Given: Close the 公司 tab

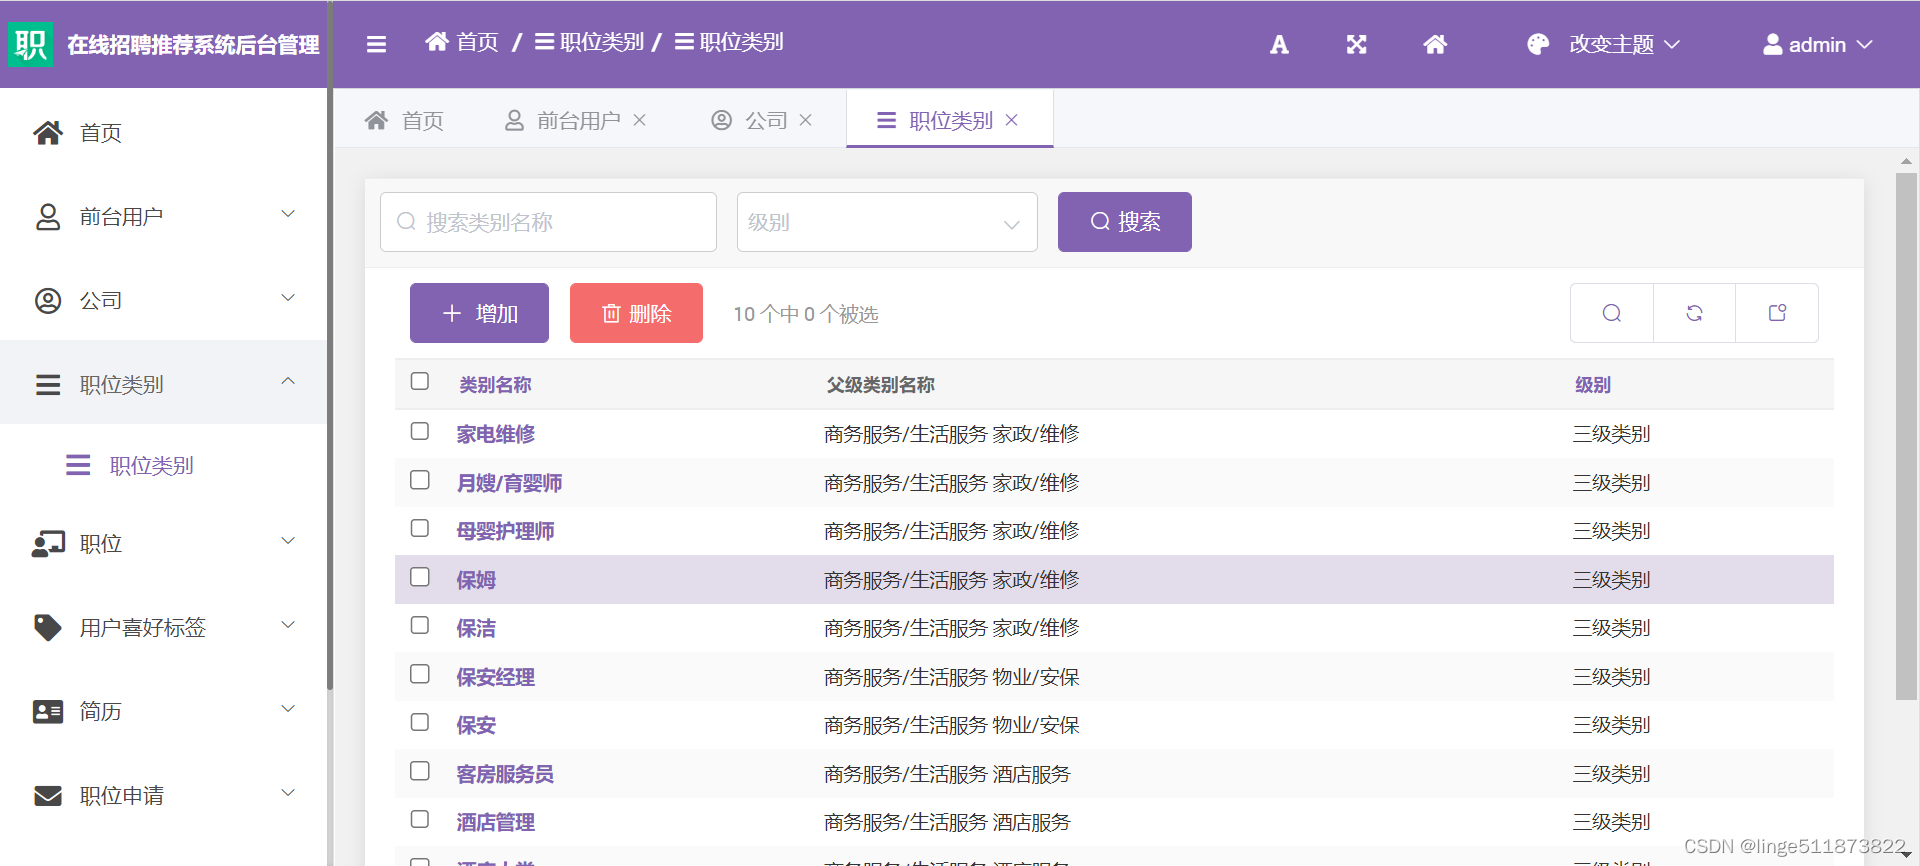Looking at the screenshot, I should tap(806, 120).
